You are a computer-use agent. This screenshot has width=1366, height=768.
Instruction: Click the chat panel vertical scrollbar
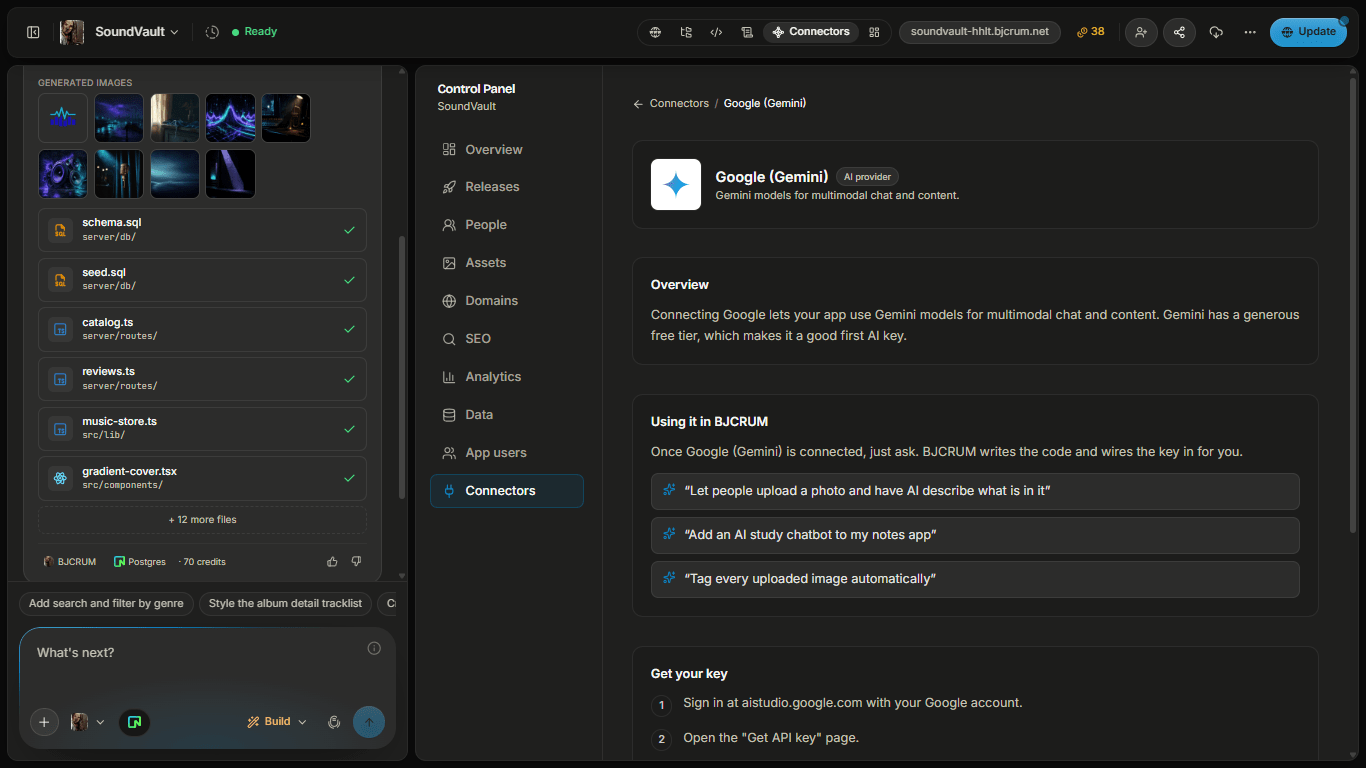click(x=403, y=366)
